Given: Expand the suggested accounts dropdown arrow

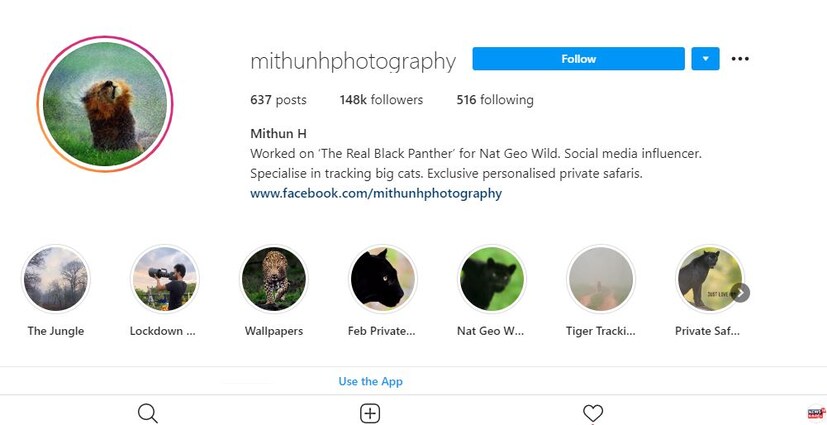Looking at the screenshot, I should coord(705,59).
